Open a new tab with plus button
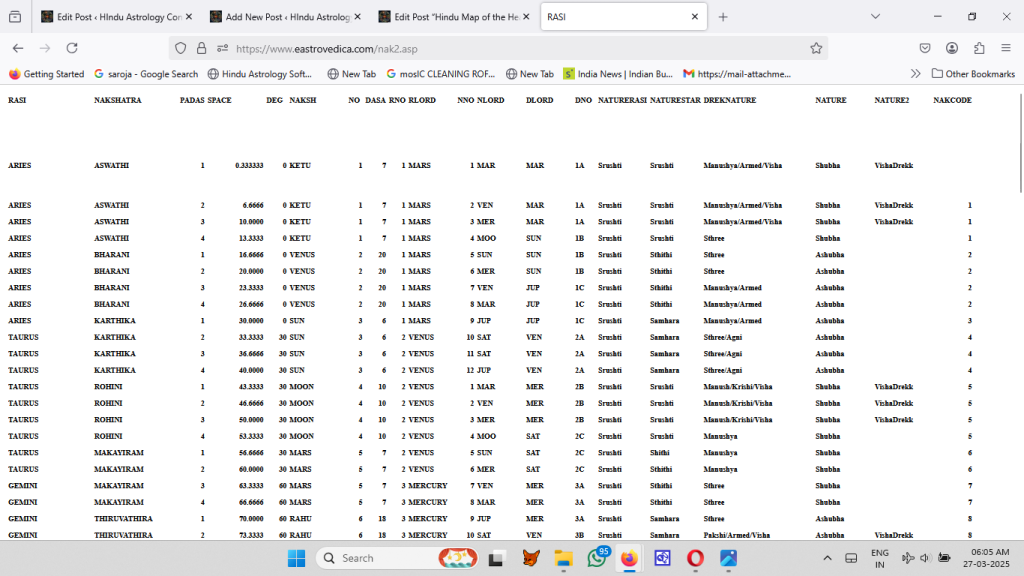 click(x=723, y=17)
